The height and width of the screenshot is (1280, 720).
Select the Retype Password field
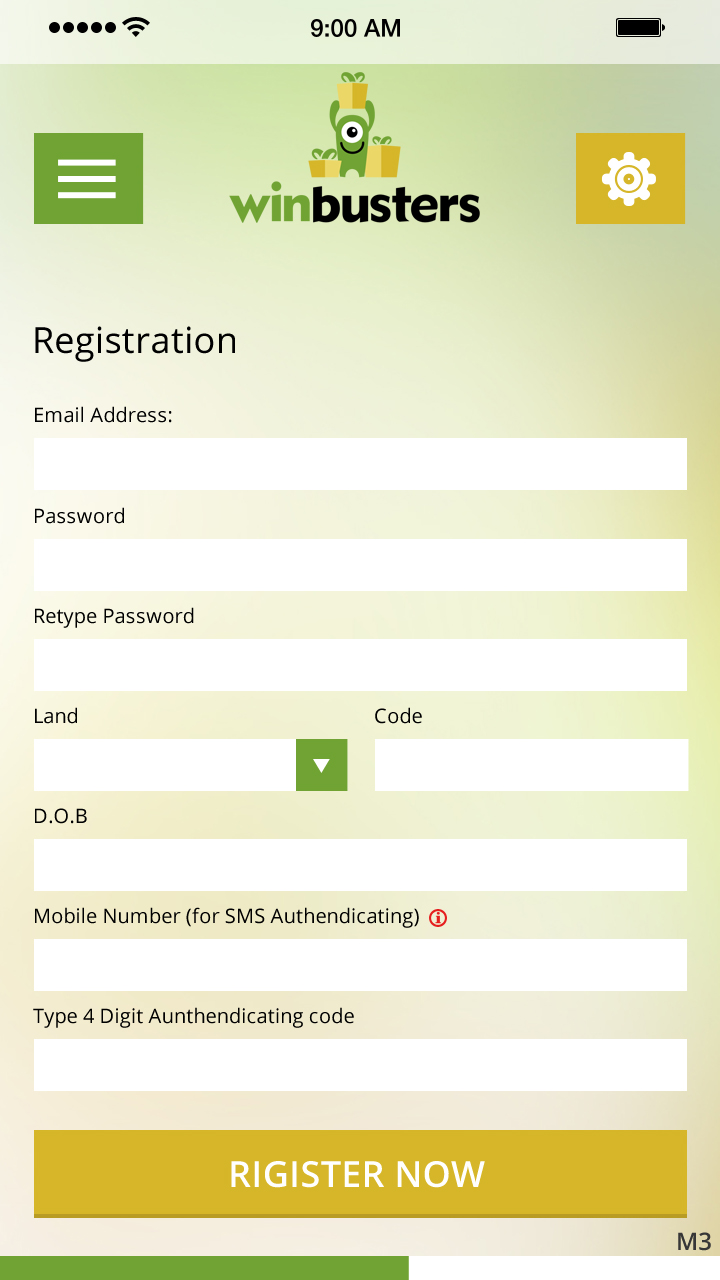click(x=360, y=665)
